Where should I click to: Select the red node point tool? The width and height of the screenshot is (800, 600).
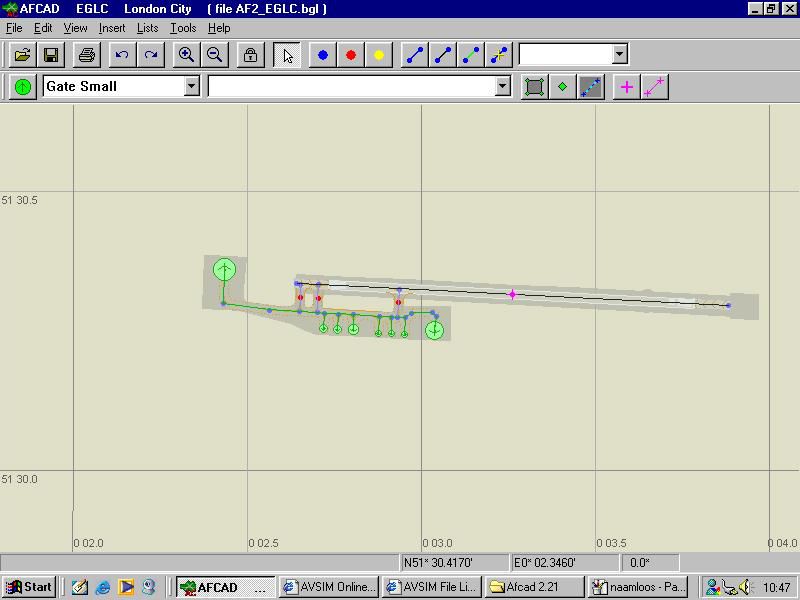pos(350,55)
